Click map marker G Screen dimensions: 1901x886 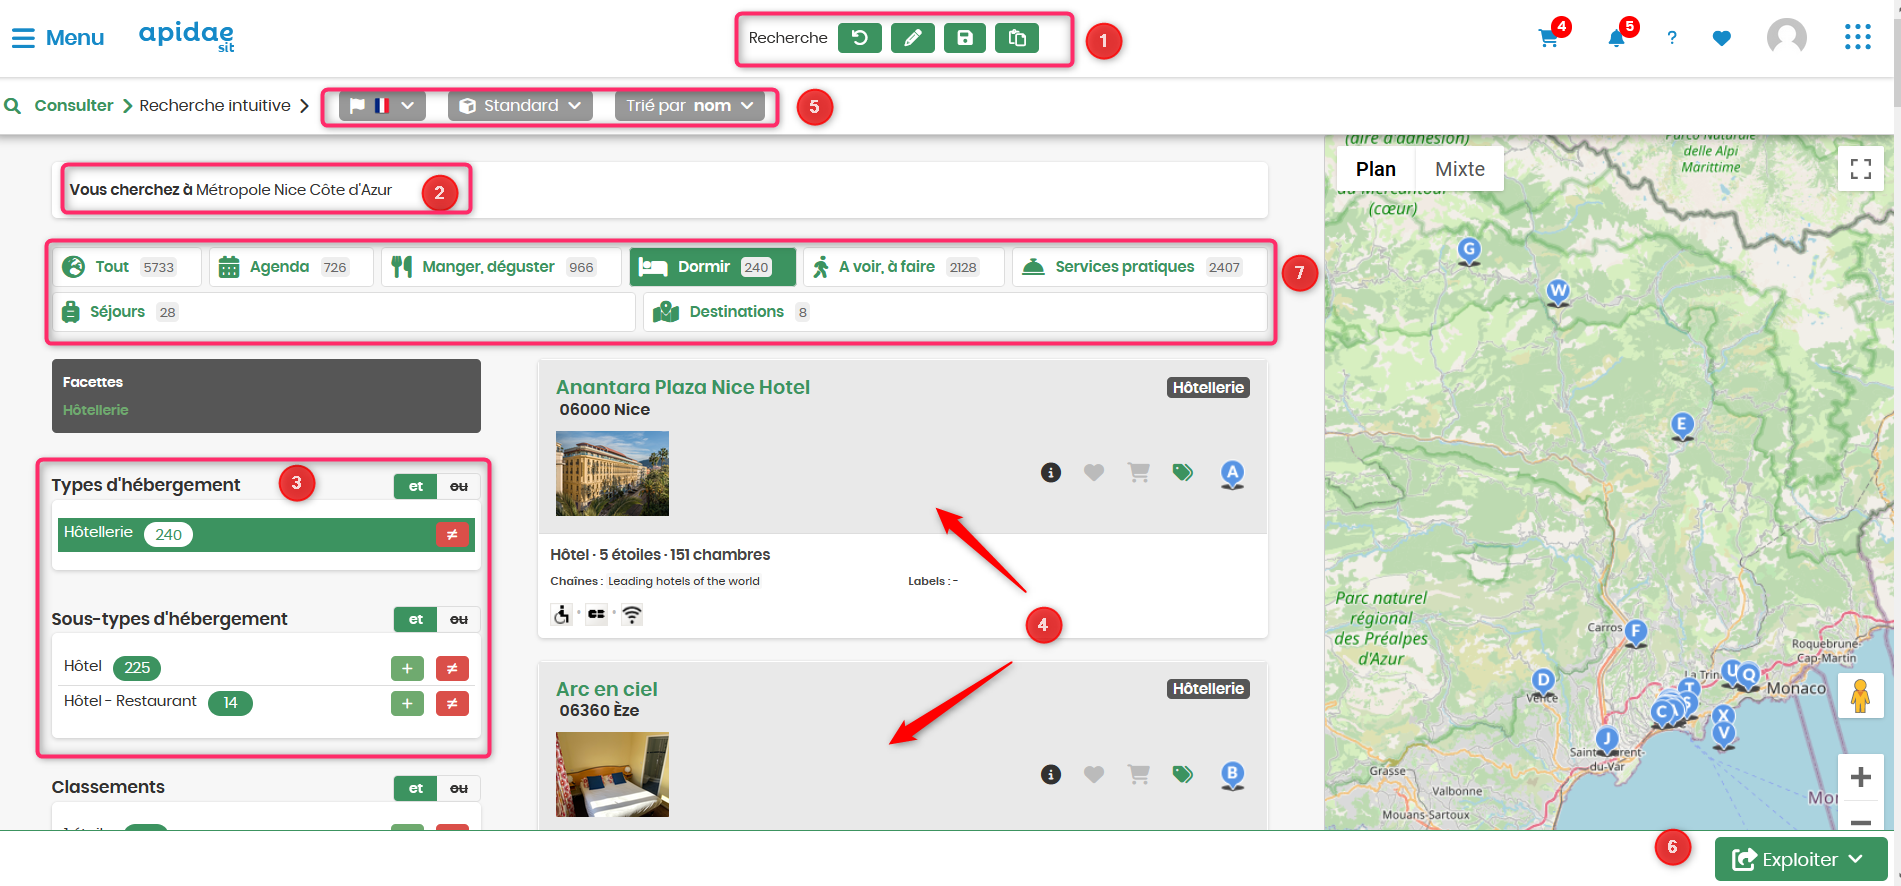(1469, 251)
